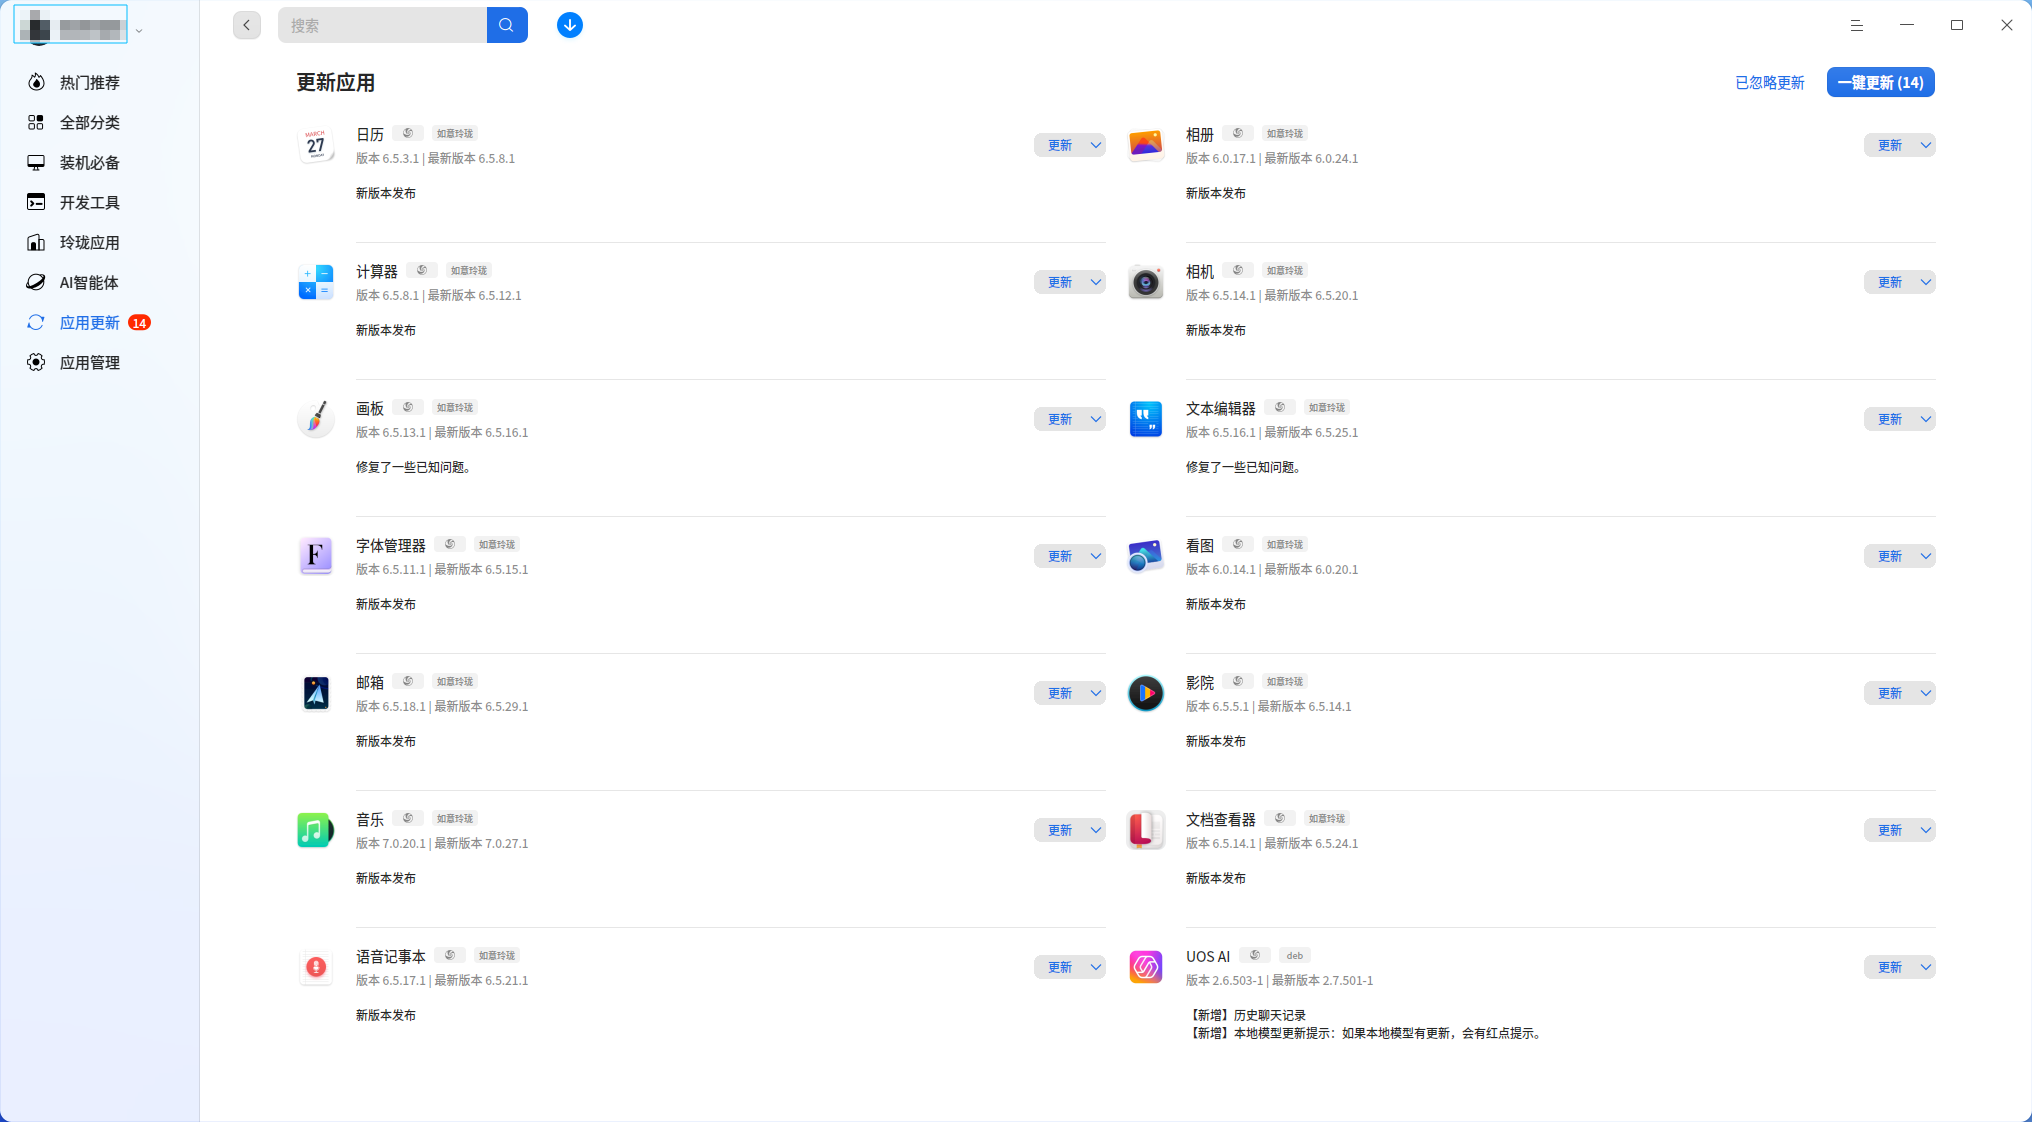2032x1122 pixels.
Task: Click the Calculator app icon
Action: [316, 282]
